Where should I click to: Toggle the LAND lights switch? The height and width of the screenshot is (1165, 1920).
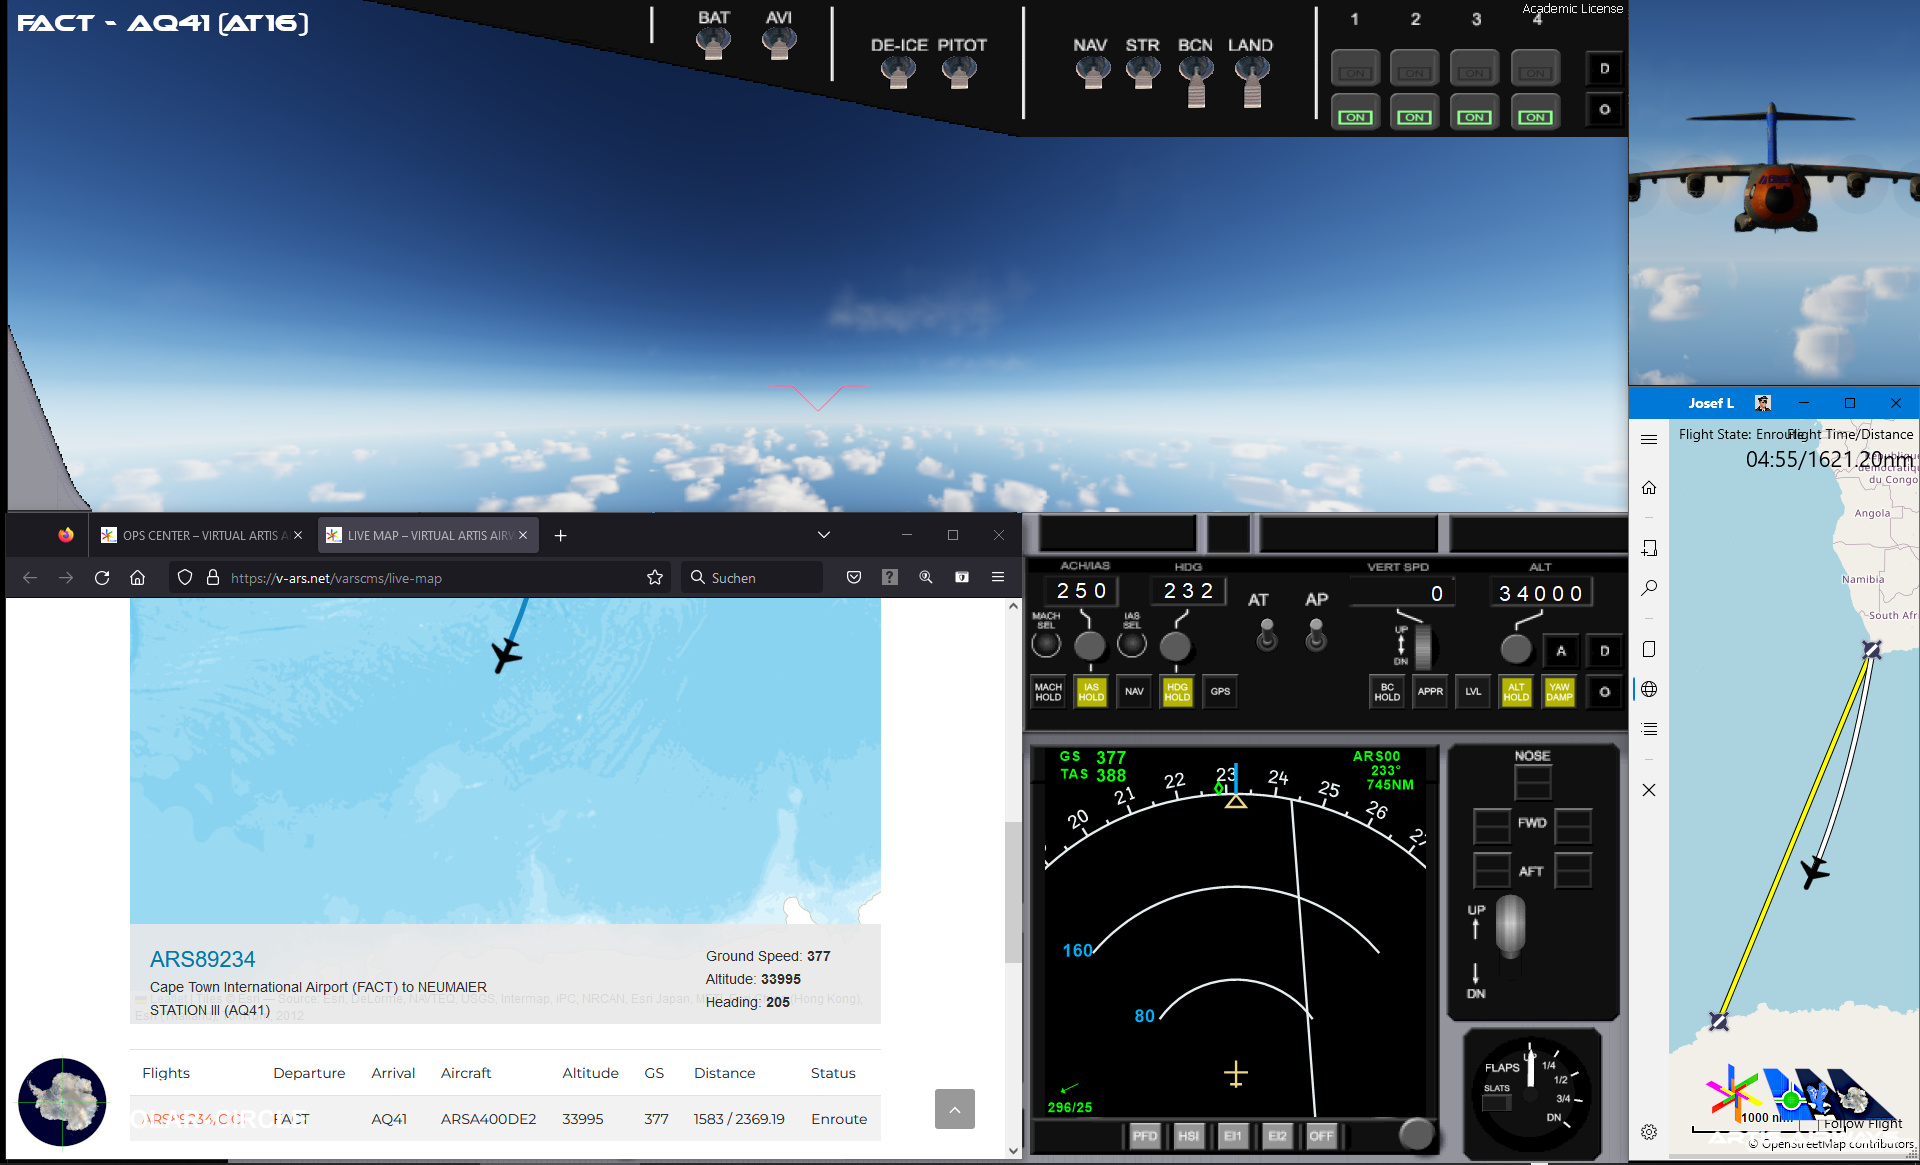(x=1252, y=80)
